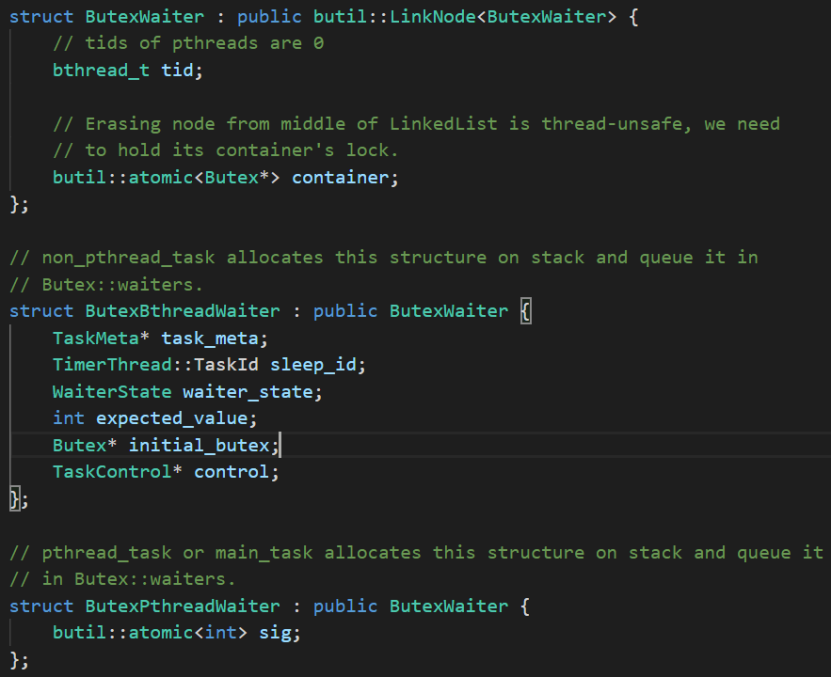Click the struct name ButexBthreadWaiter
The image size is (831, 678).
coord(182,311)
